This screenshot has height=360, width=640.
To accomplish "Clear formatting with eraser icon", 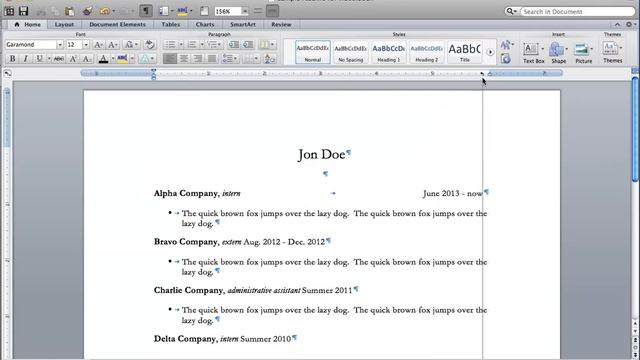I will [150, 44].
